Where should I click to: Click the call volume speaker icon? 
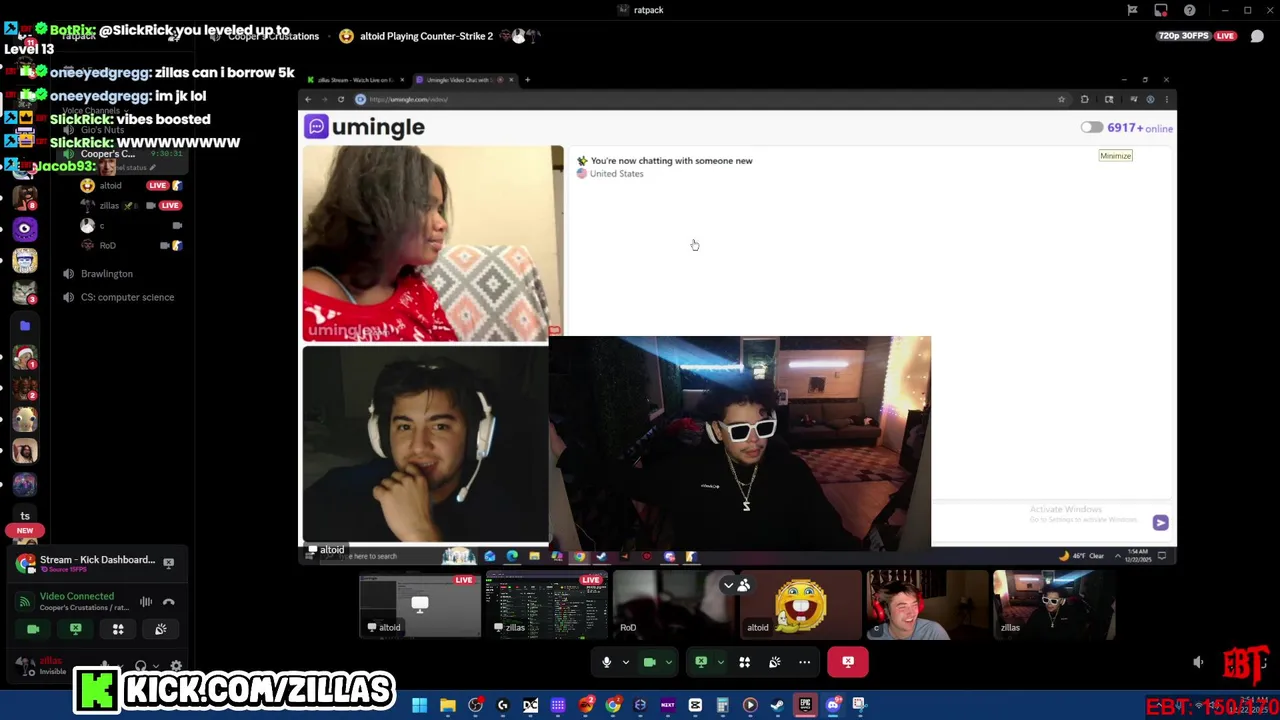click(x=1198, y=662)
